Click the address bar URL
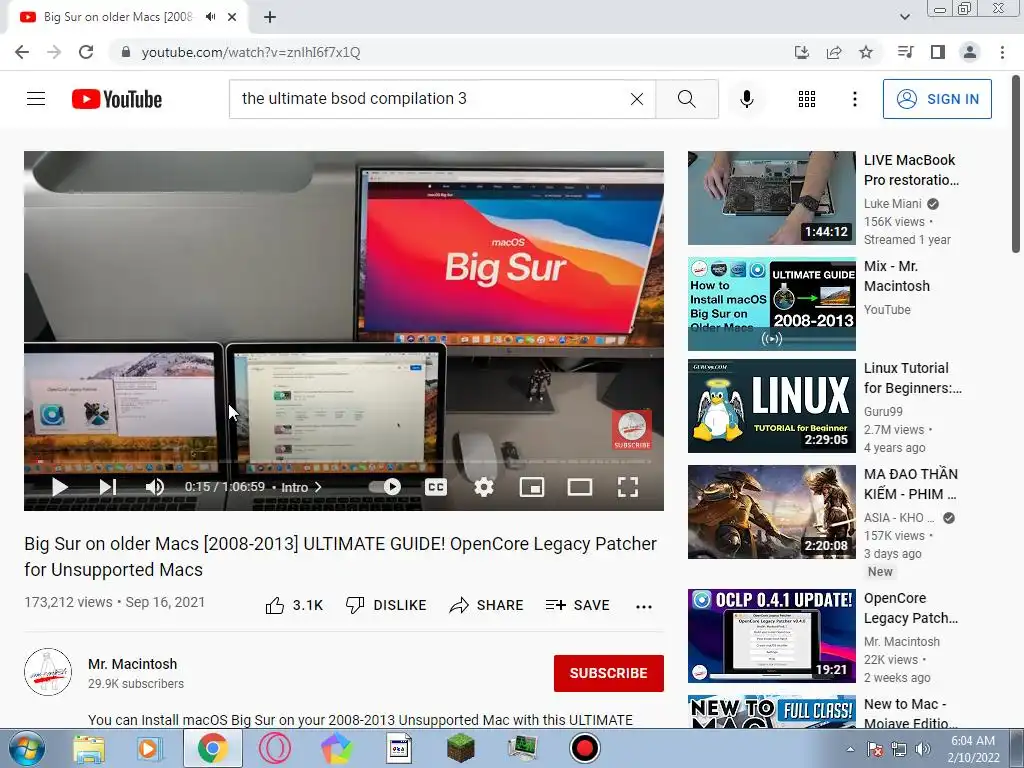This screenshot has width=1024, height=768. click(251, 52)
